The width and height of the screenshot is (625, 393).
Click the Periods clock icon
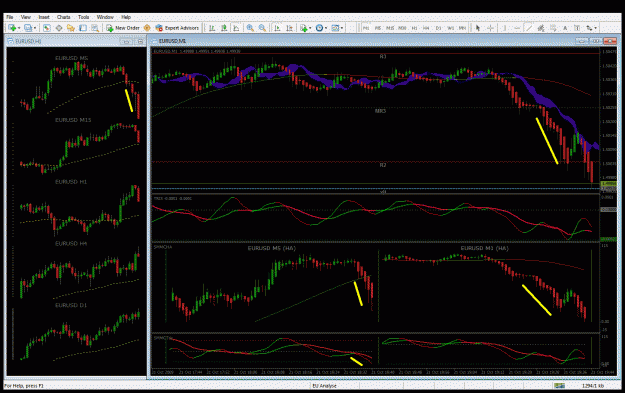(319, 28)
